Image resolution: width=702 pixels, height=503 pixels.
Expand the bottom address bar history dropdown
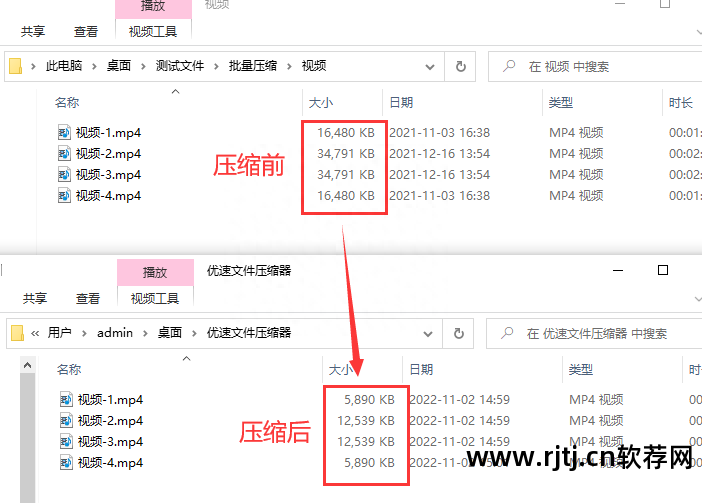(x=428, y=334)
